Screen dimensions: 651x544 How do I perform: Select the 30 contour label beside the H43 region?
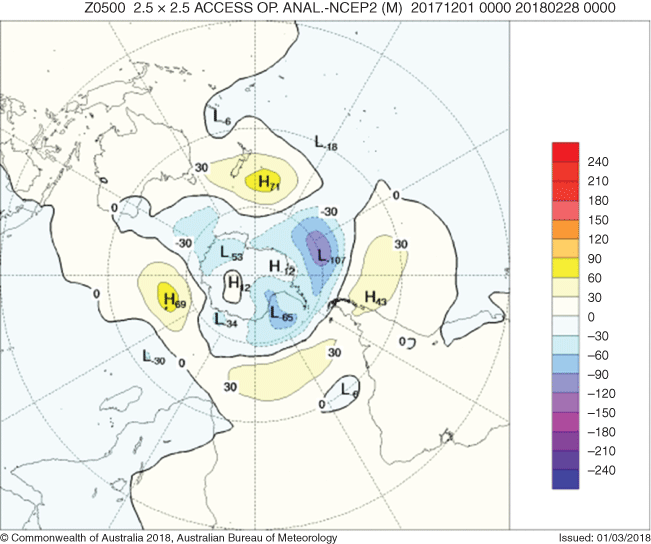click(400, 244)
